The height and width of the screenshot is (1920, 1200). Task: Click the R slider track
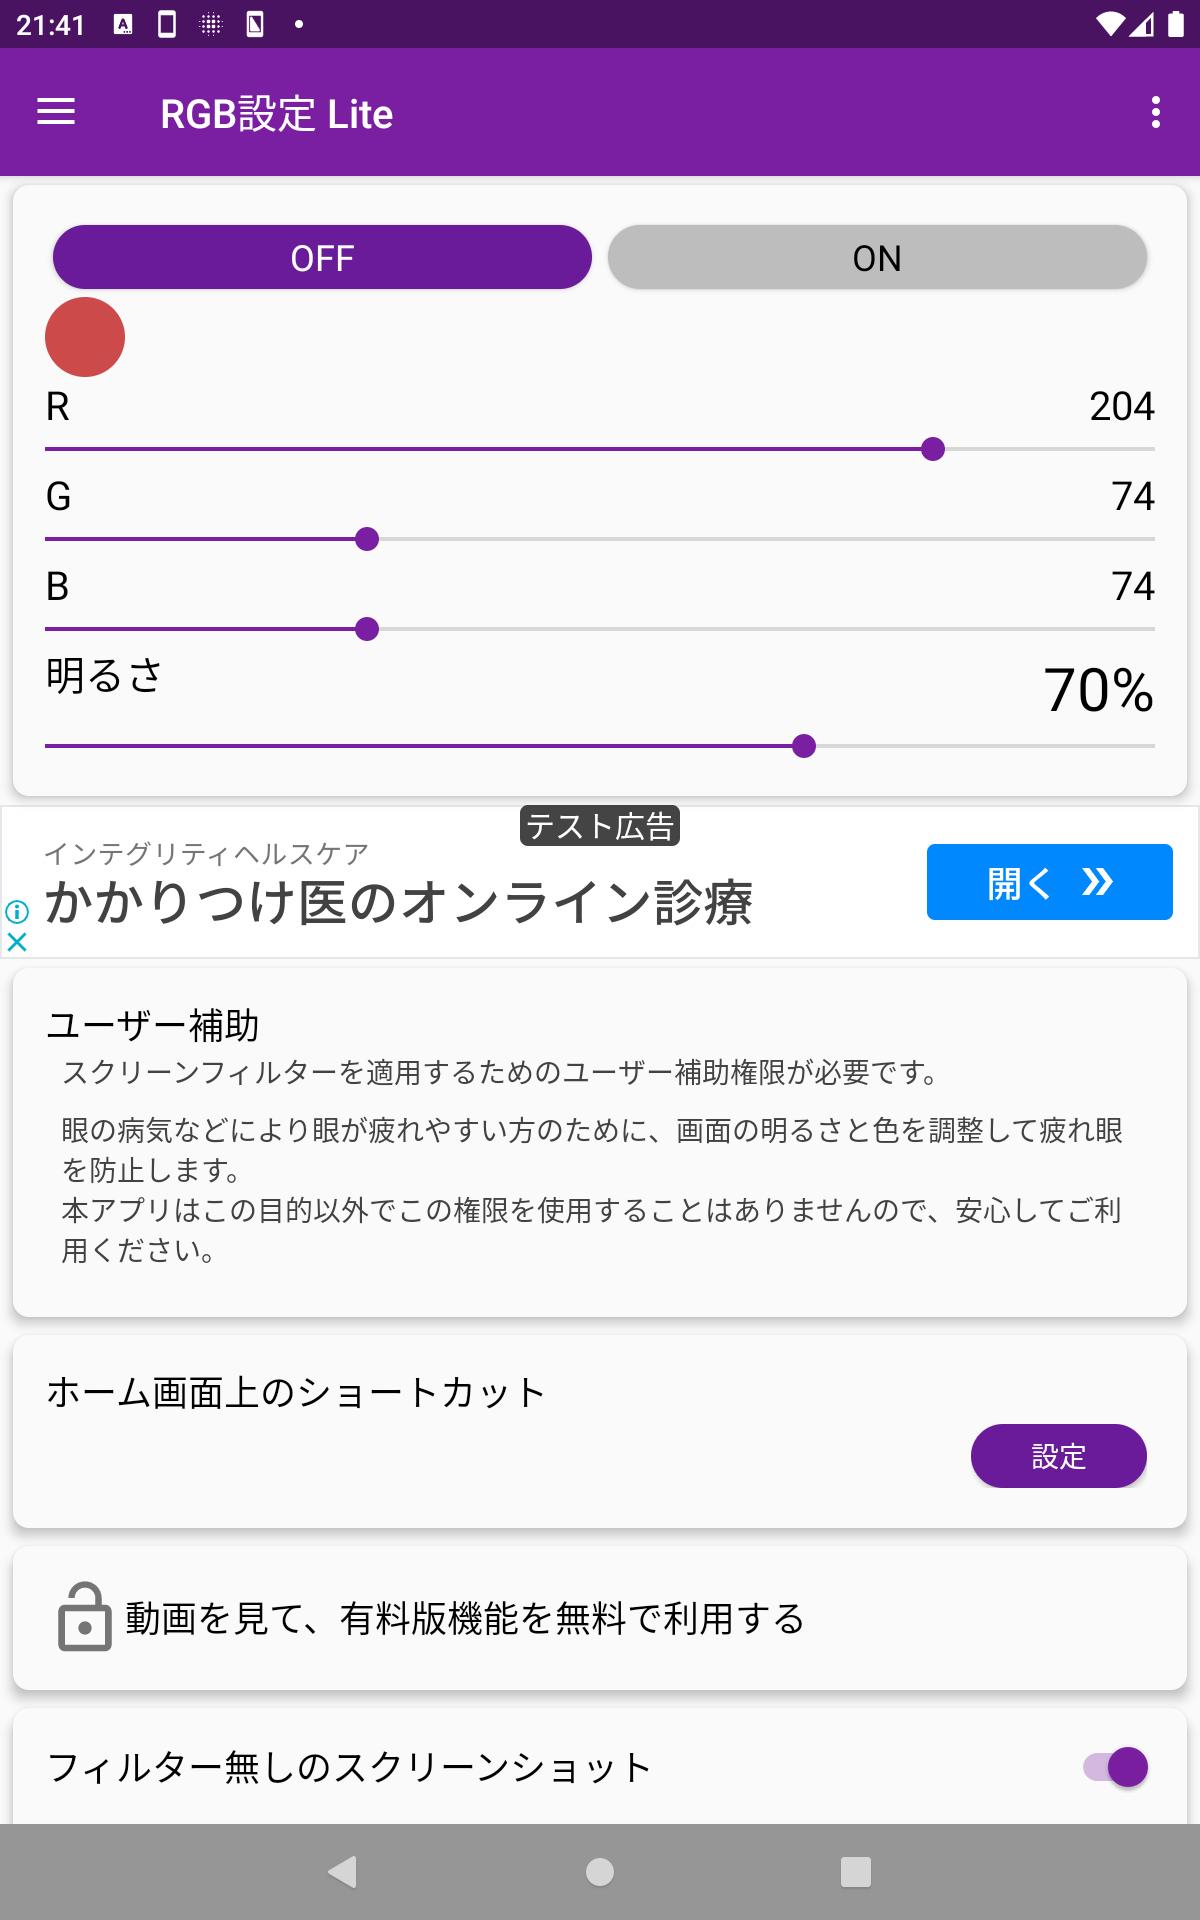click(600, 449)
